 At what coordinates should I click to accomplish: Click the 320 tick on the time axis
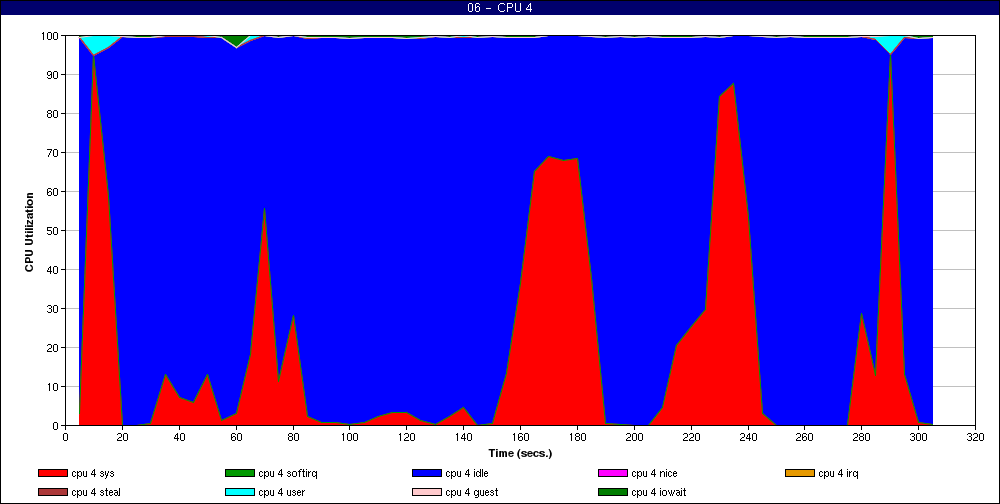tap(975, 436)
